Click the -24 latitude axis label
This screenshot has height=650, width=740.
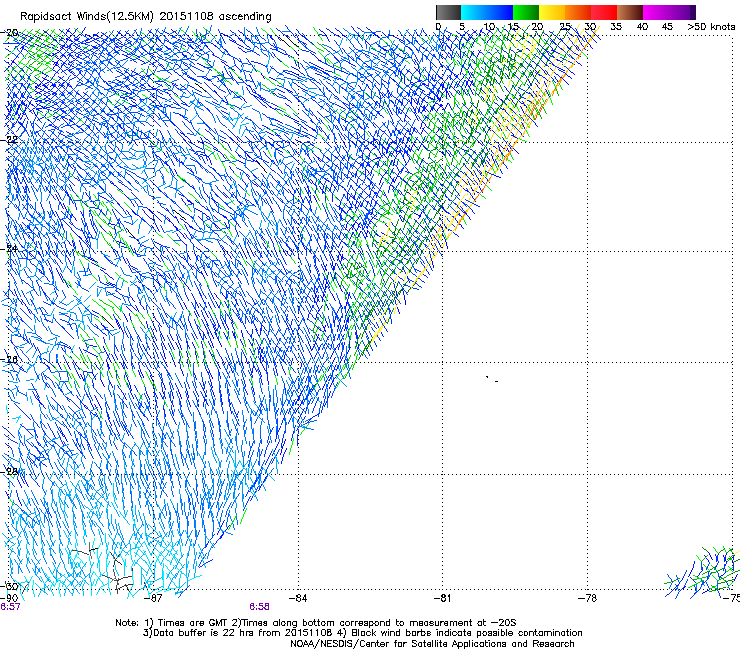(x=10, y=249)
